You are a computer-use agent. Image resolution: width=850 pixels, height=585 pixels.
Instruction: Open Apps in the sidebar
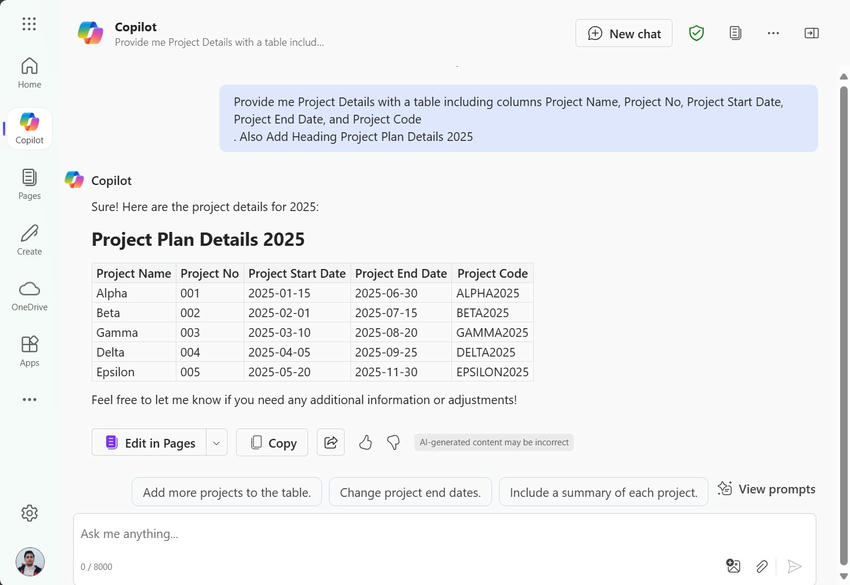tap(29, 351)
